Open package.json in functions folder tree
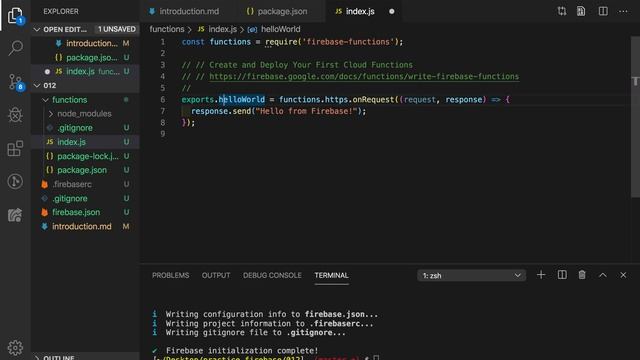Image resolution: width=640 pixels, height=360 pixels. (x=86, y=170)
